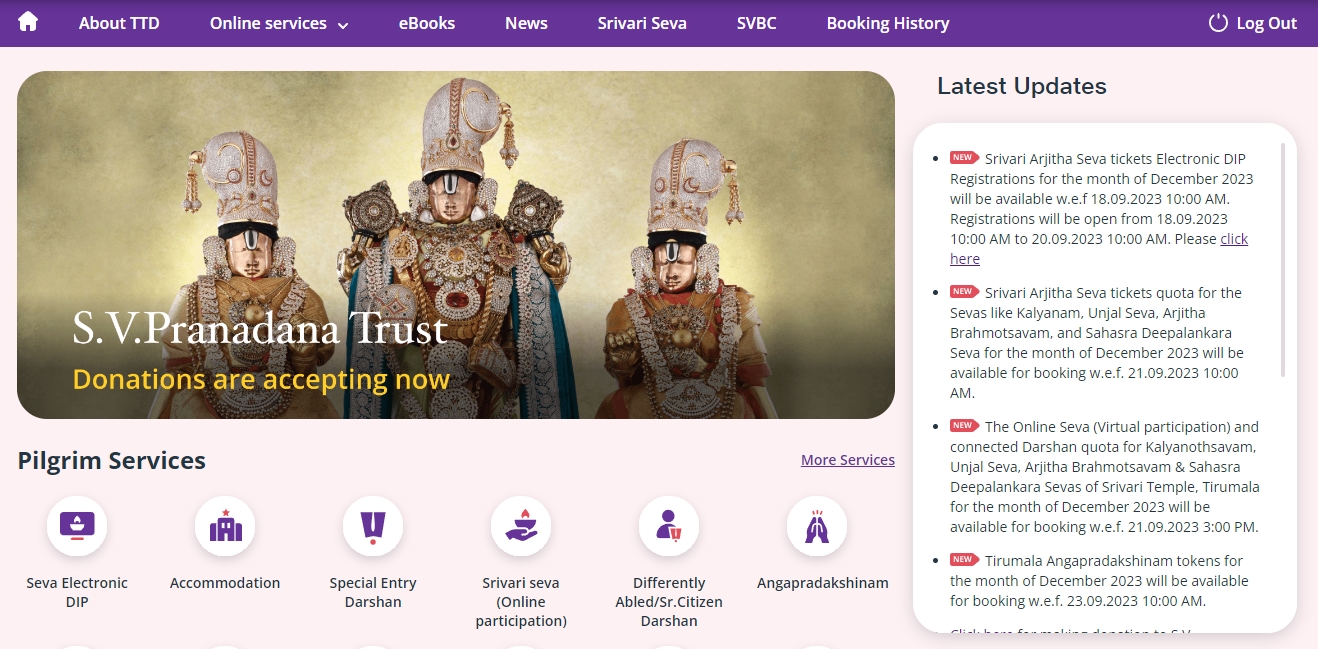The image size is (1318, 649).
Task: Click the S.V.Pranadana Trust banner image
Action: point(456,245)
